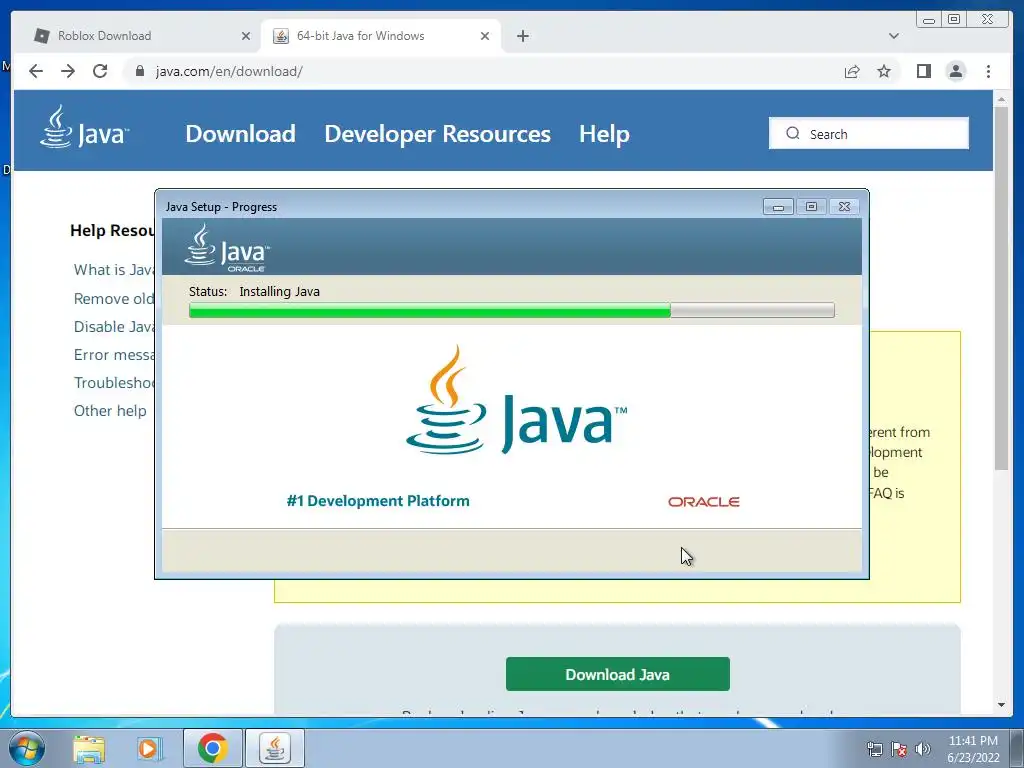Select the Java installer taskbar button
The image size is (1024, 768).
click(x=275, y=748)
